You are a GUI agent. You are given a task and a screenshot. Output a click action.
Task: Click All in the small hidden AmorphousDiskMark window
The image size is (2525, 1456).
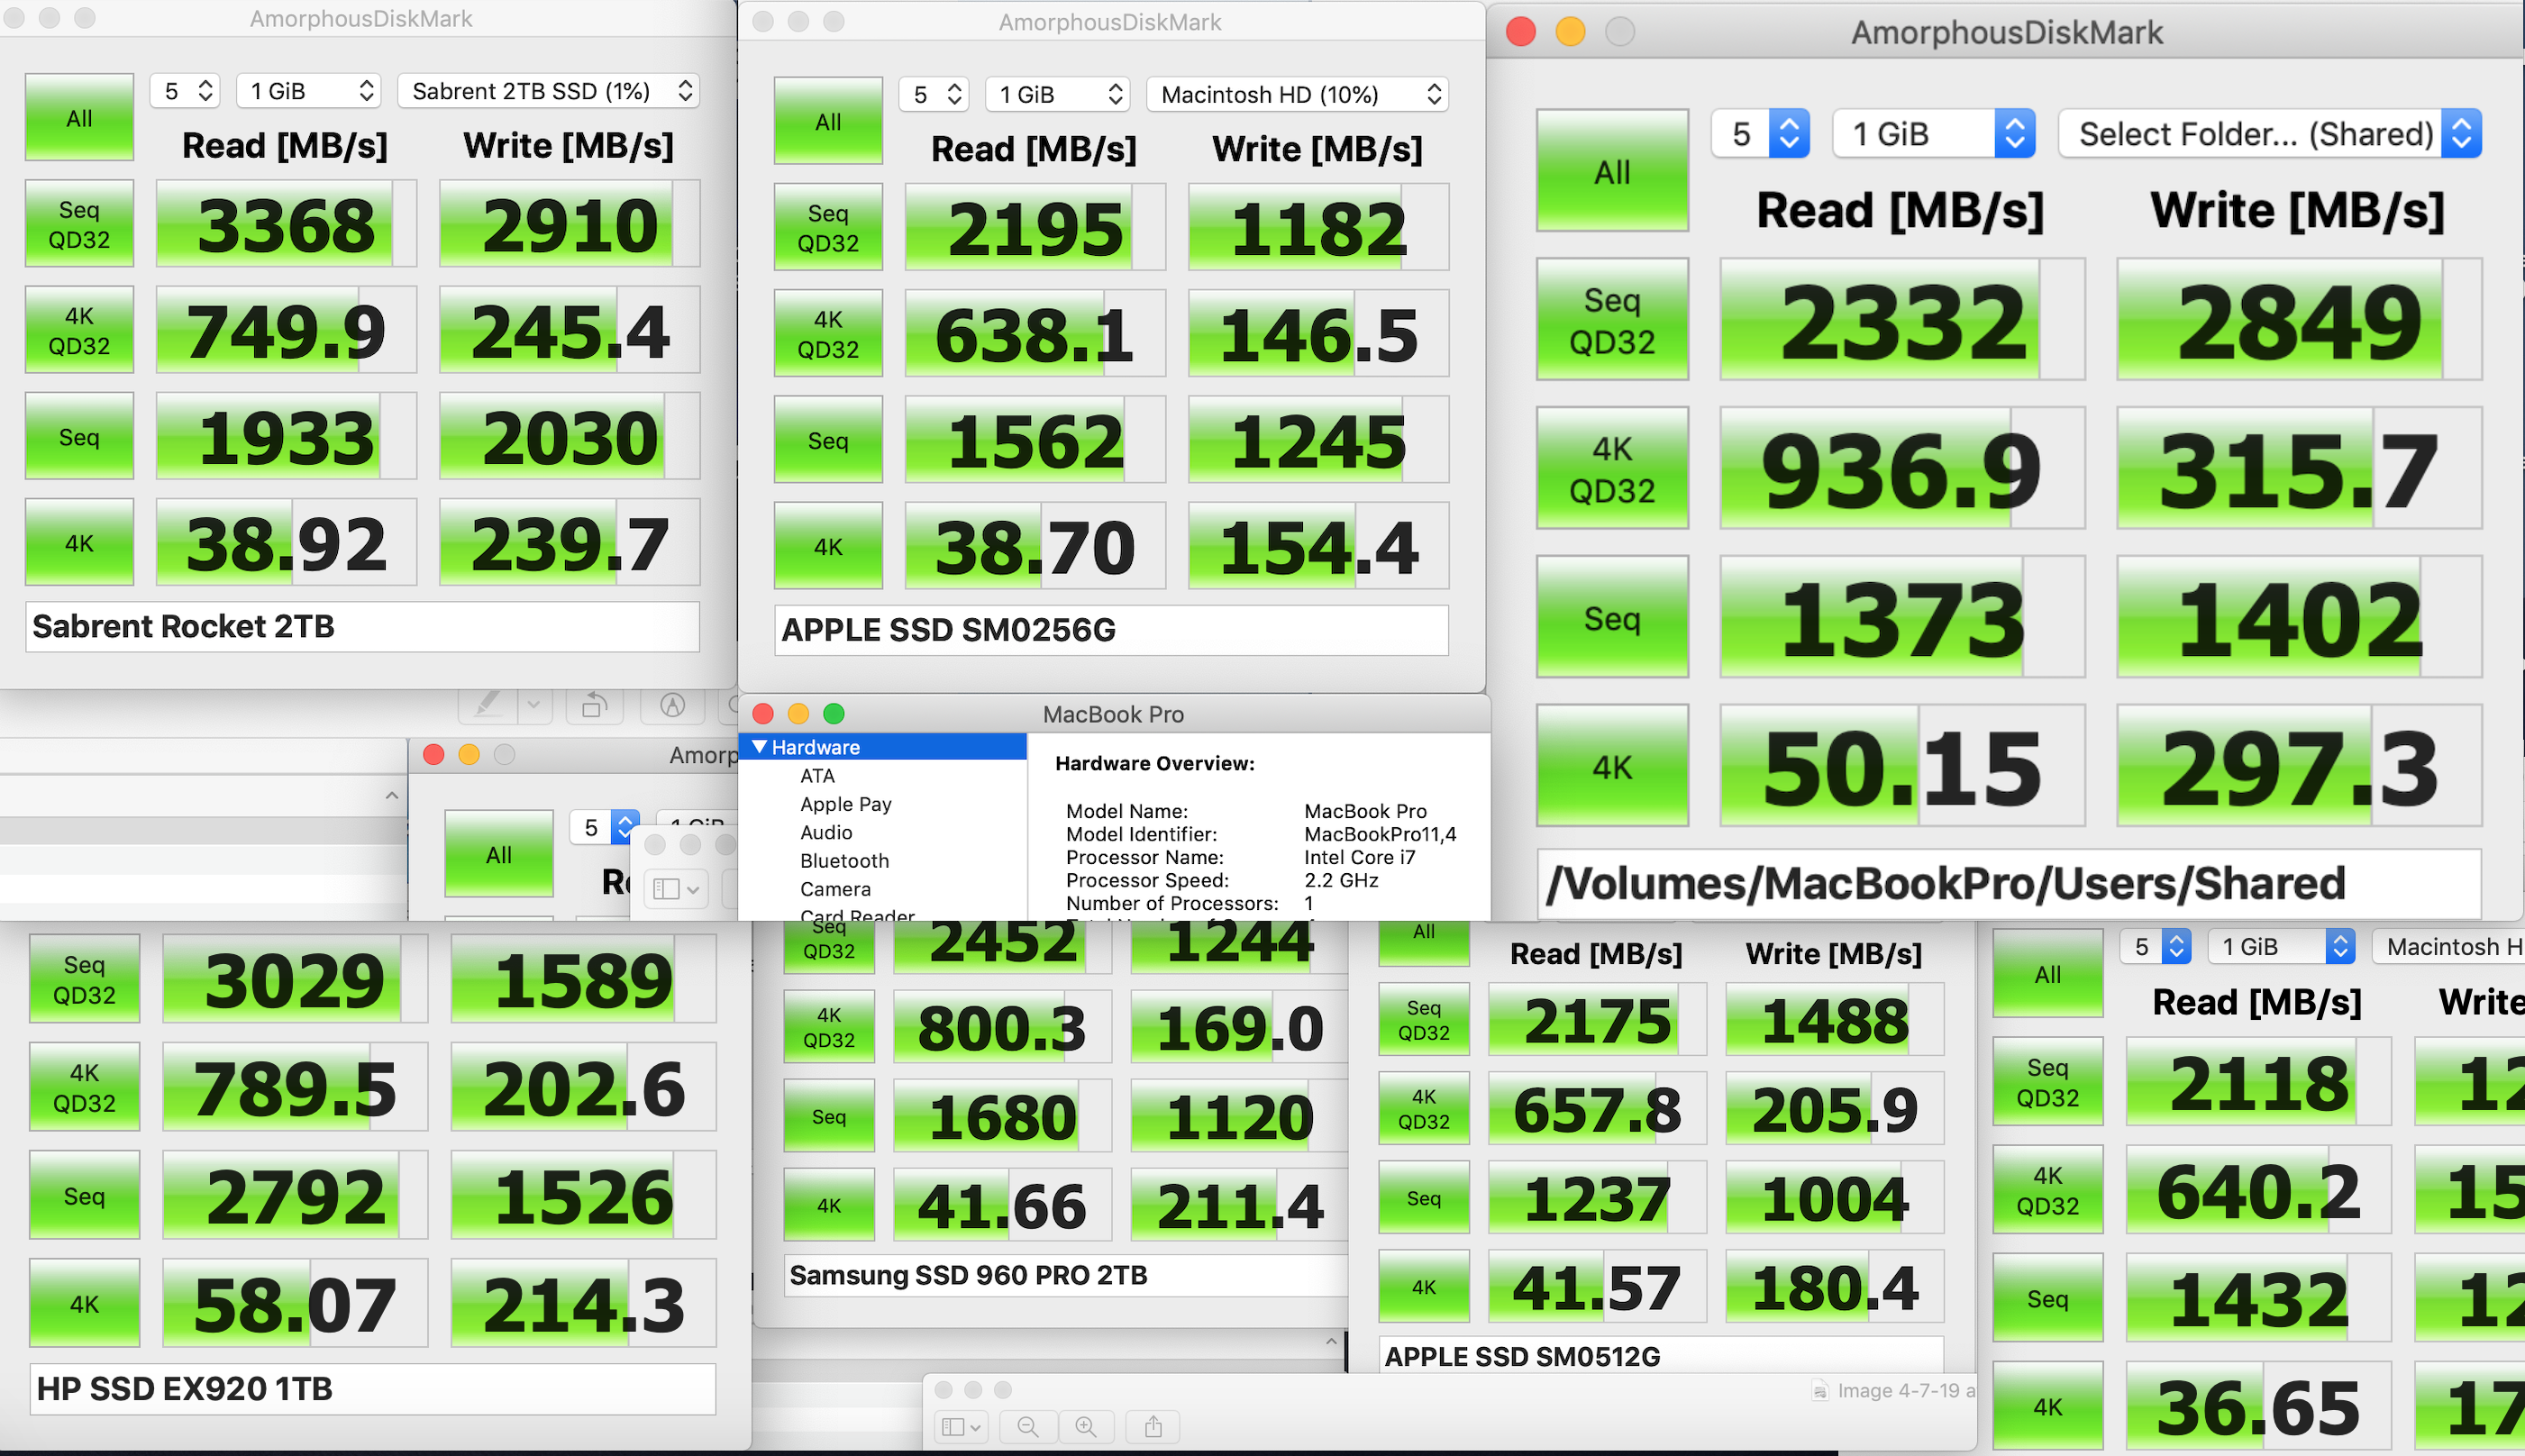[499, 854]
